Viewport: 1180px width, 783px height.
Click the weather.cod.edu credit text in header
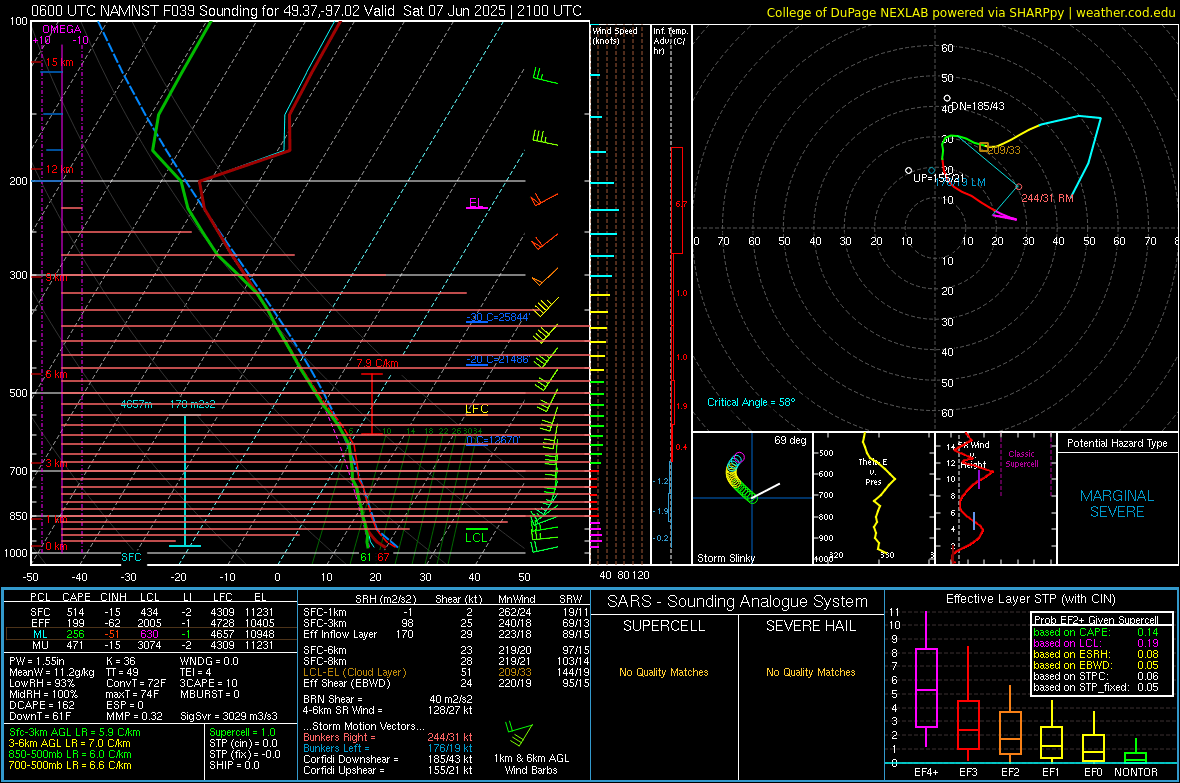pos(1125,12)
